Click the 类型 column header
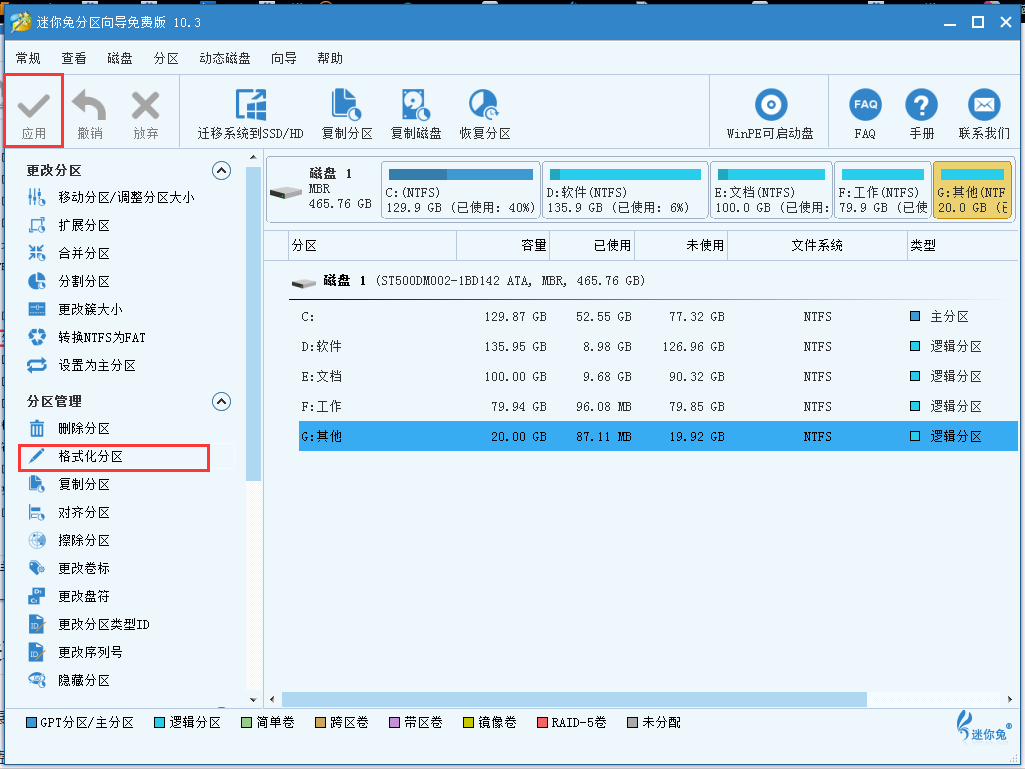Screen dimensions: 1025x769 click(x=962, y=245)
